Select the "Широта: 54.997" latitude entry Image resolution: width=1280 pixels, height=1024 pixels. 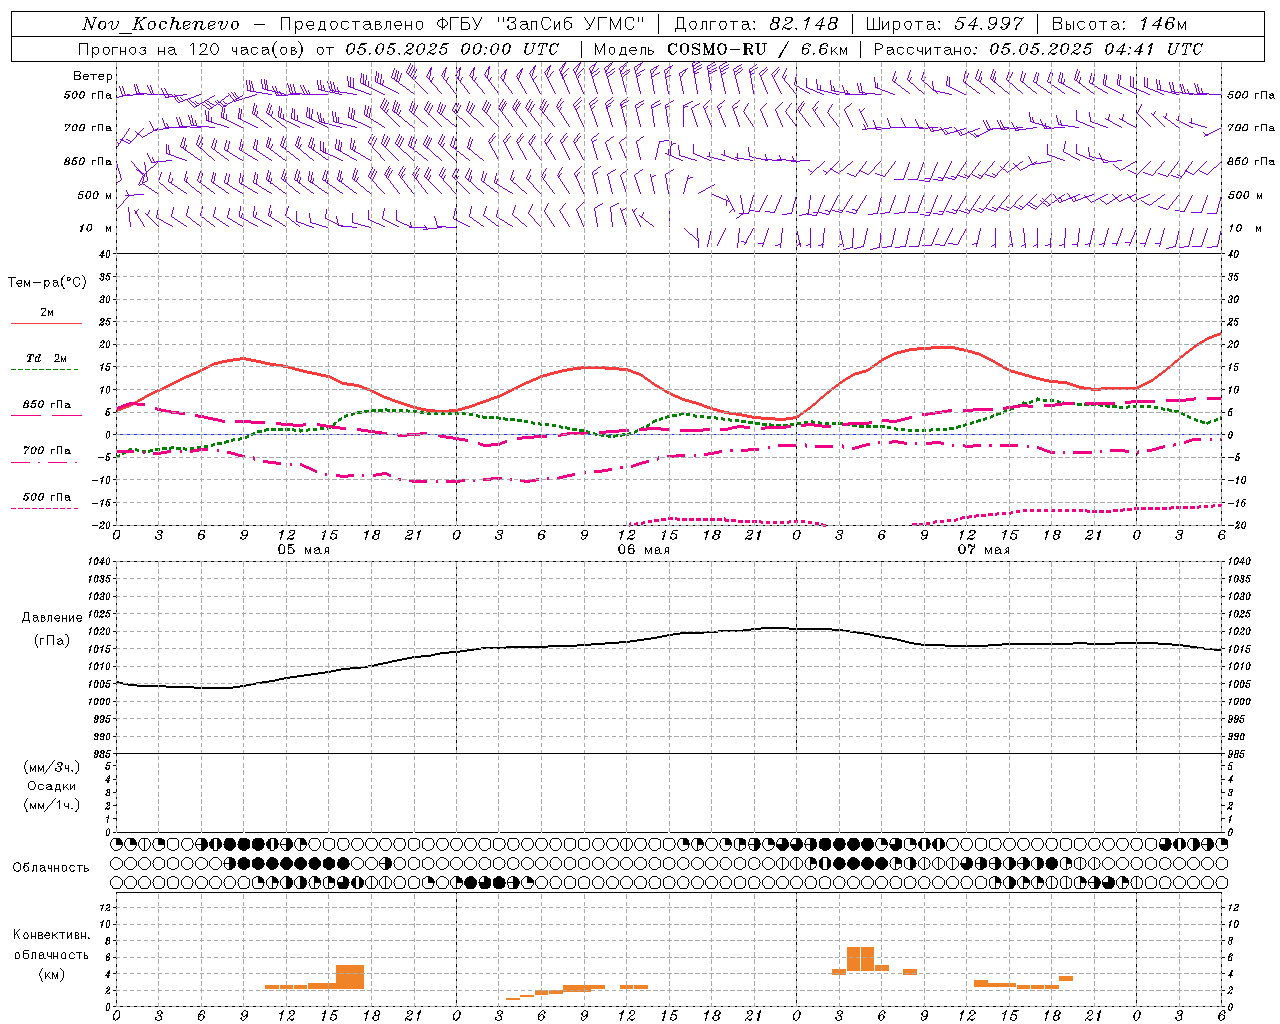coord(945,24)
